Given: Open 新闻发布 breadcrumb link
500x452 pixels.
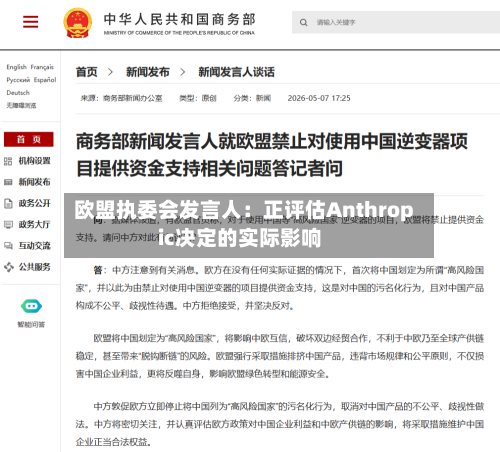Looking at the screenshot, I should pos(148,72).
